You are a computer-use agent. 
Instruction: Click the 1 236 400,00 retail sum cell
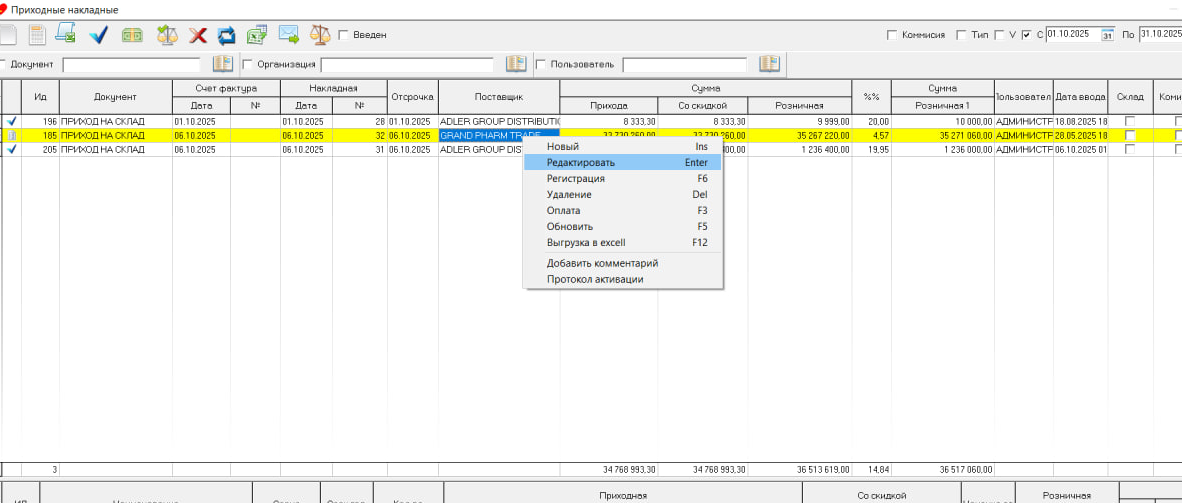pyautogui.click(x=800, y=149)
